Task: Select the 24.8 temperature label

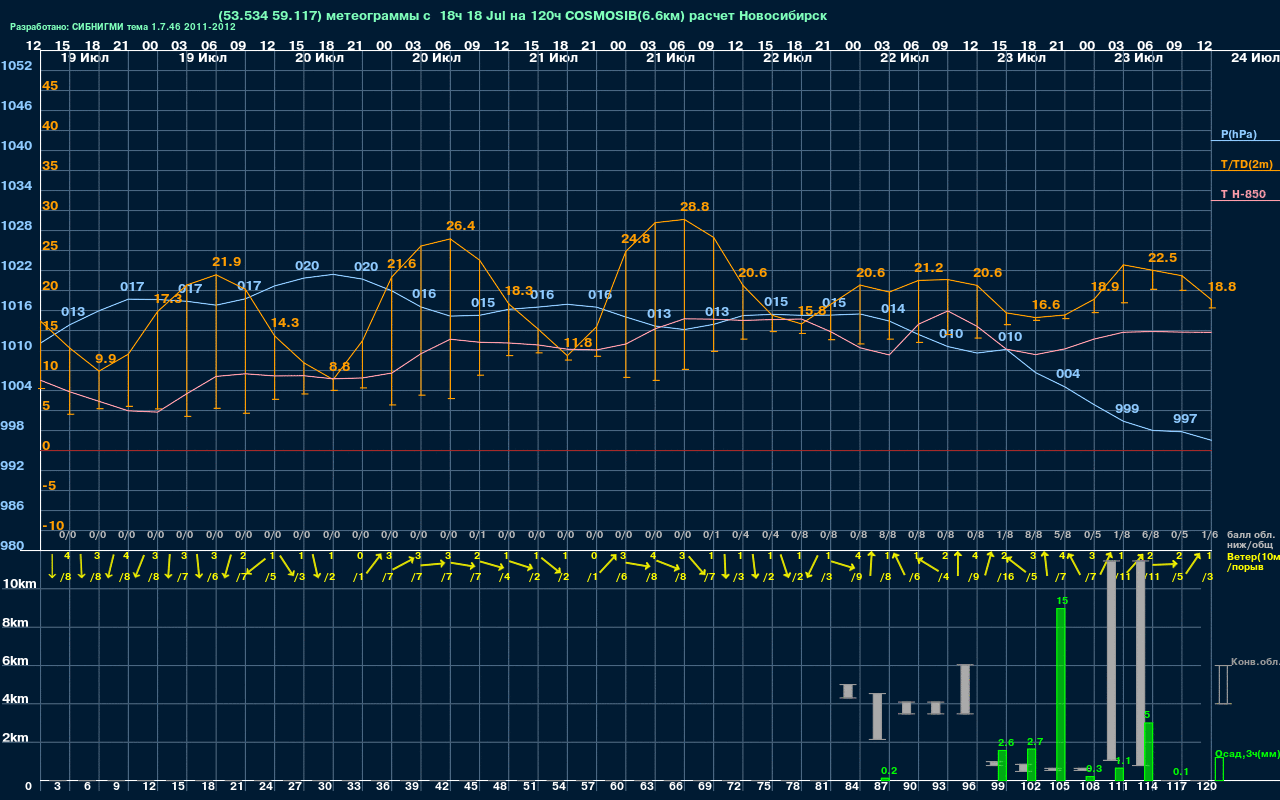Action: coord(635,238)
